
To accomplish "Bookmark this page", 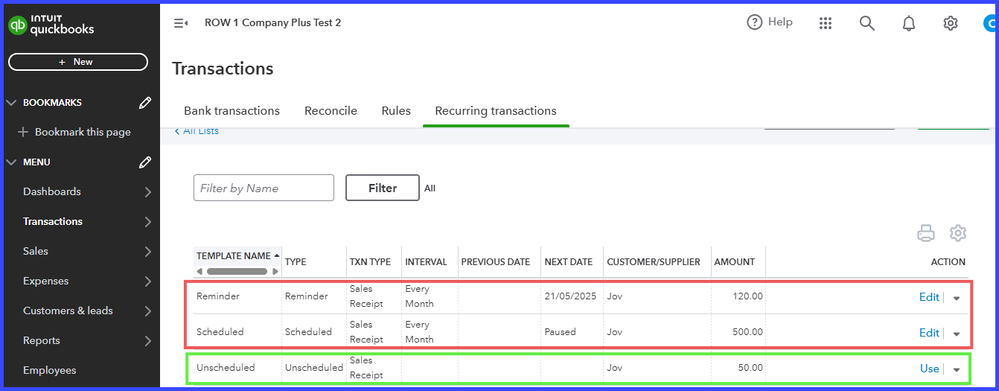I will (x=75, y=132).
